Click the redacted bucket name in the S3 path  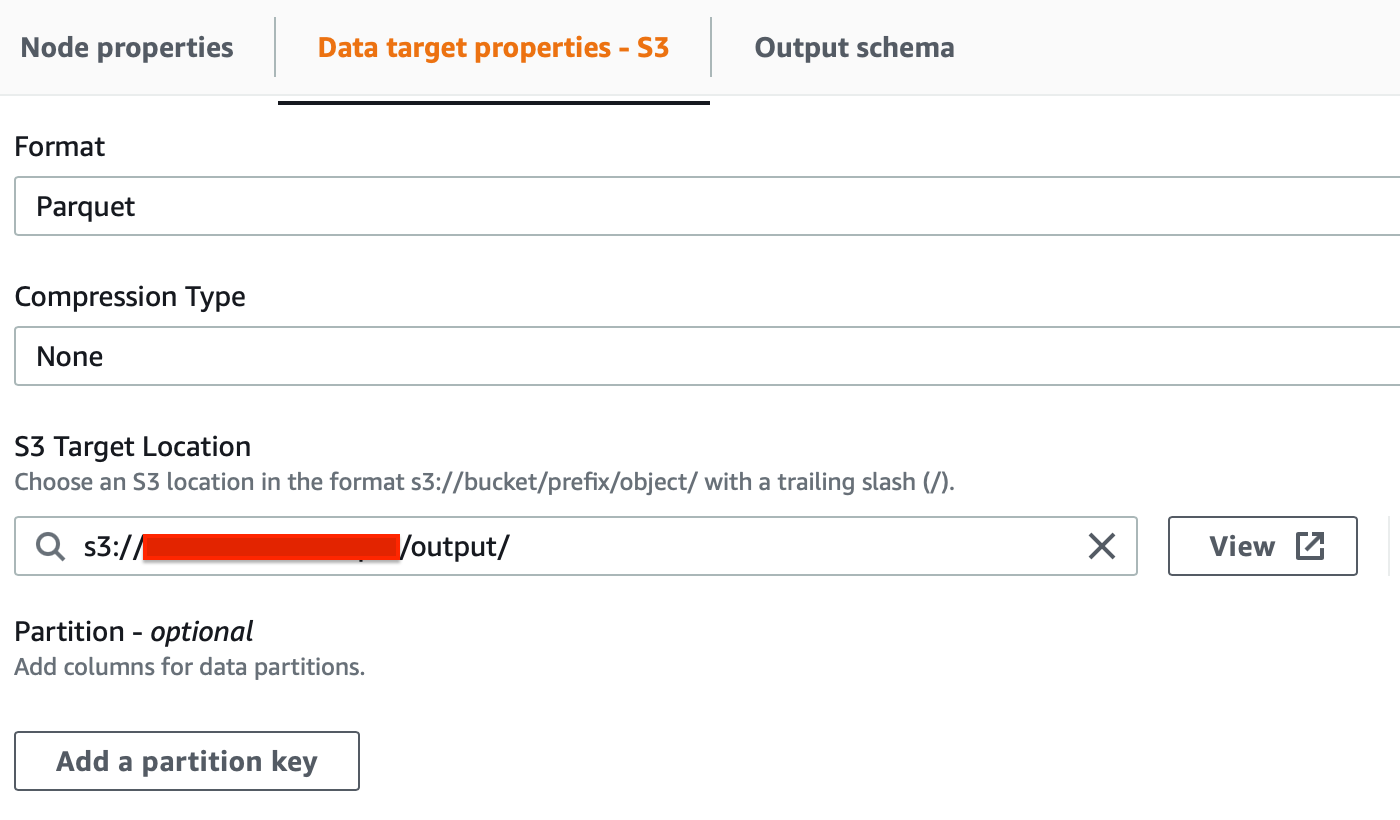[271, 546]
